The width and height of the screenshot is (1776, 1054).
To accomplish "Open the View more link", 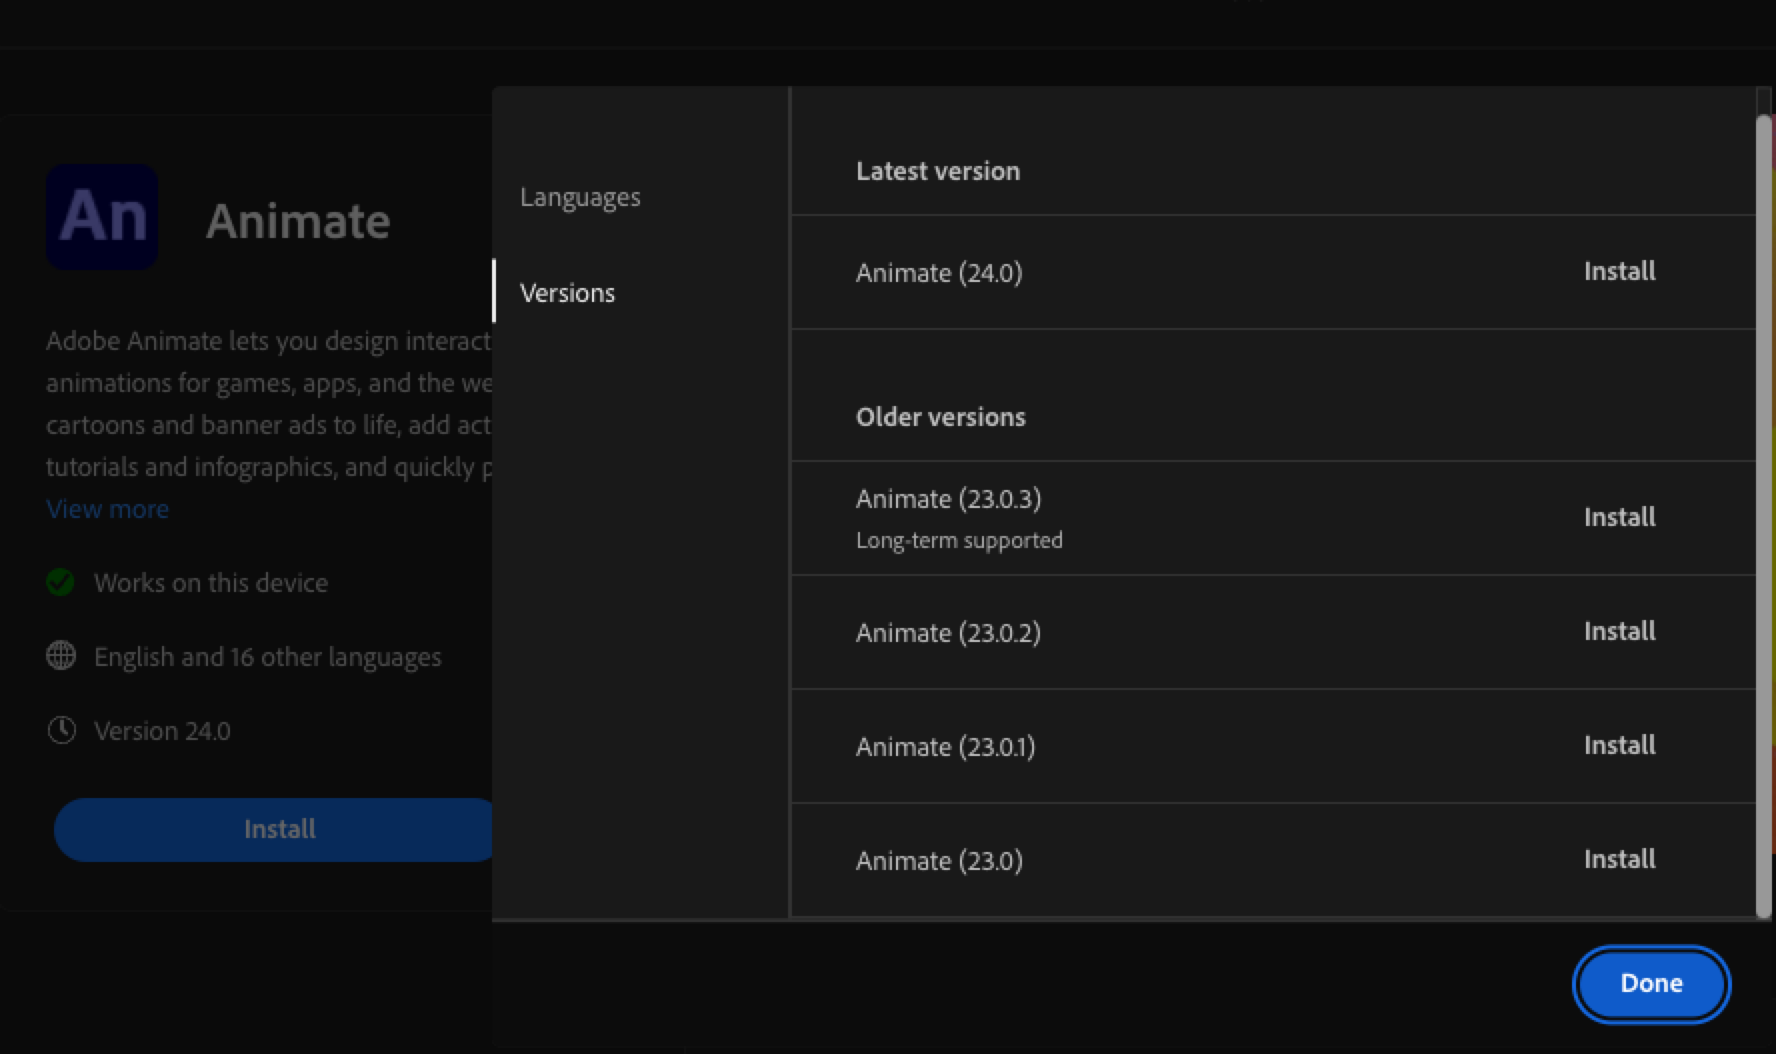I will coord(107,509).
